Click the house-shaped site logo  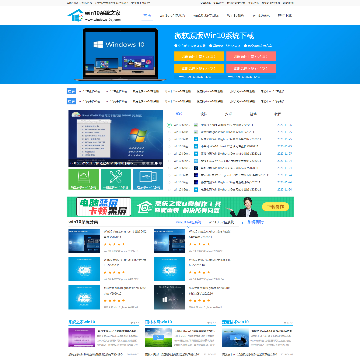pyautogui.click(x=75, y=15)
